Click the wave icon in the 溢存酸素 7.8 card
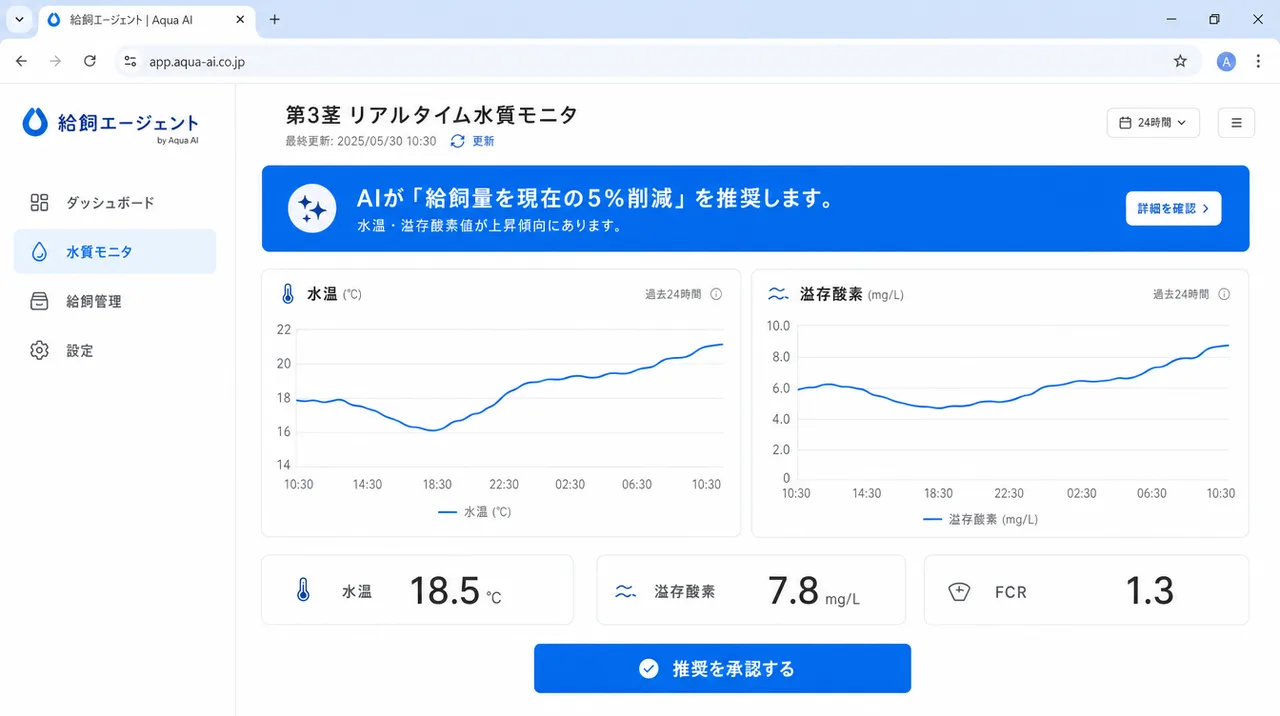The height and width of the screenshot is (716, 1280). tap(626, 591)
